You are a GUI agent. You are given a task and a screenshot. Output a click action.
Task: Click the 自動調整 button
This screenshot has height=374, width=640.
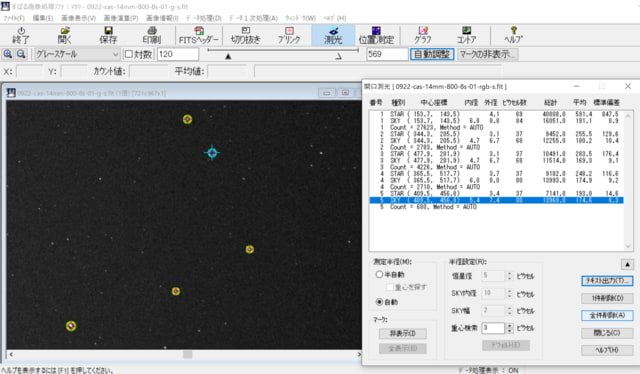tap(432, 54)
